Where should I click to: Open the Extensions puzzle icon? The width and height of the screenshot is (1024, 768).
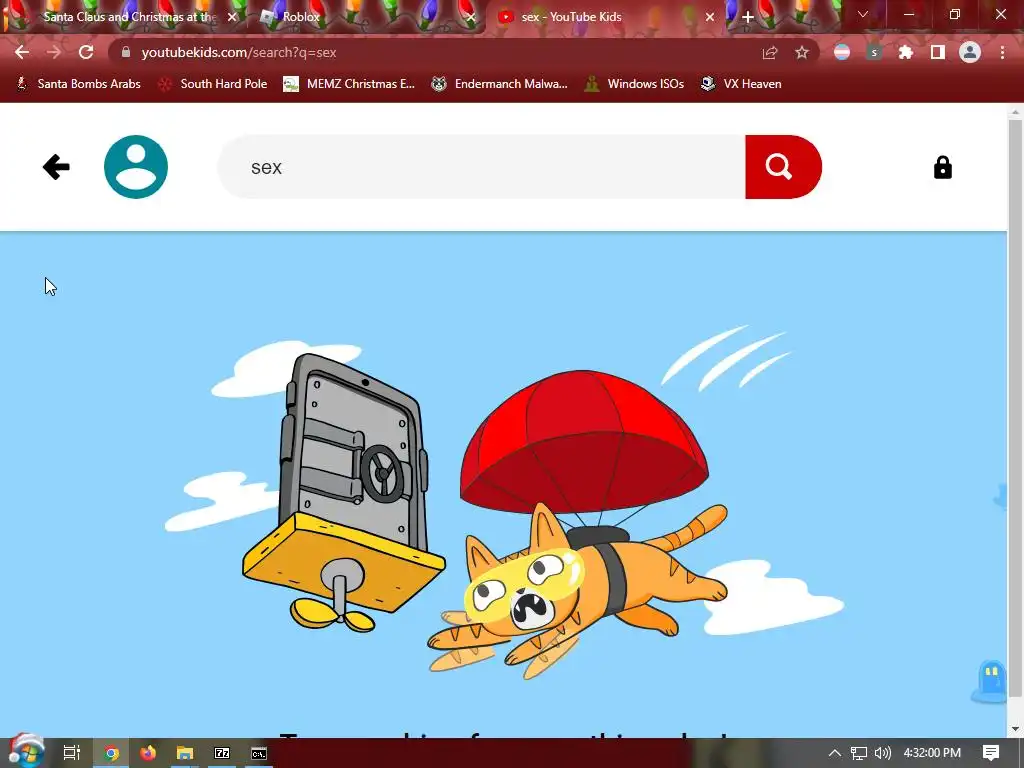click(906, 52)
